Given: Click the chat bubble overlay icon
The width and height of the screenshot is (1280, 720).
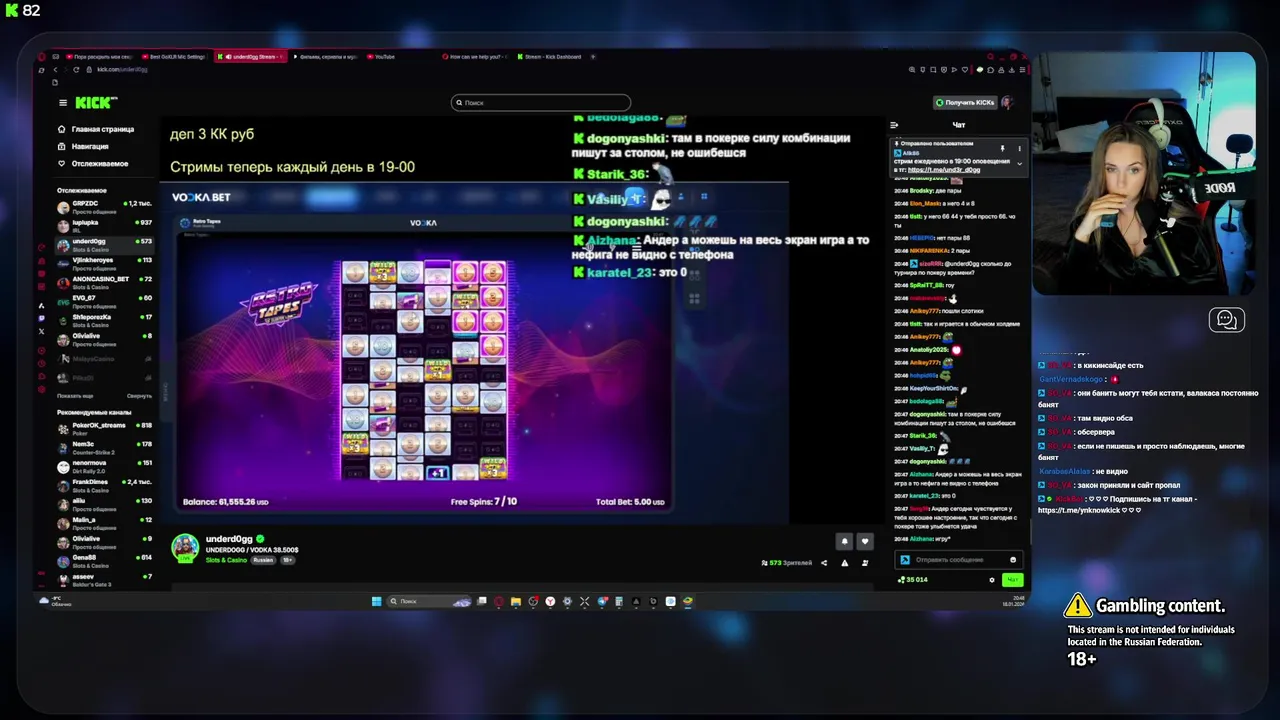Looking at the screenshot, I should click(1226, 320).
